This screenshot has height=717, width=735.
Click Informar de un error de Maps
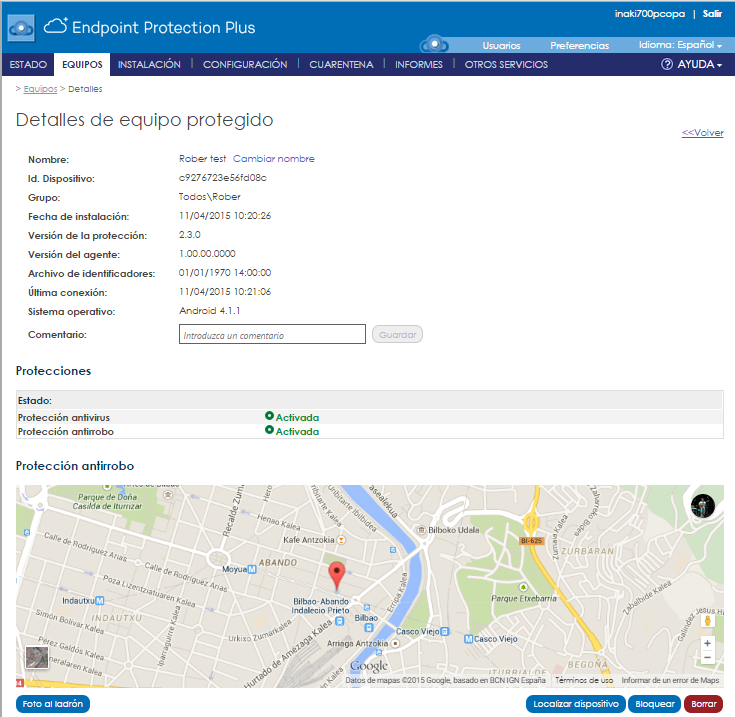coord(670,680)
